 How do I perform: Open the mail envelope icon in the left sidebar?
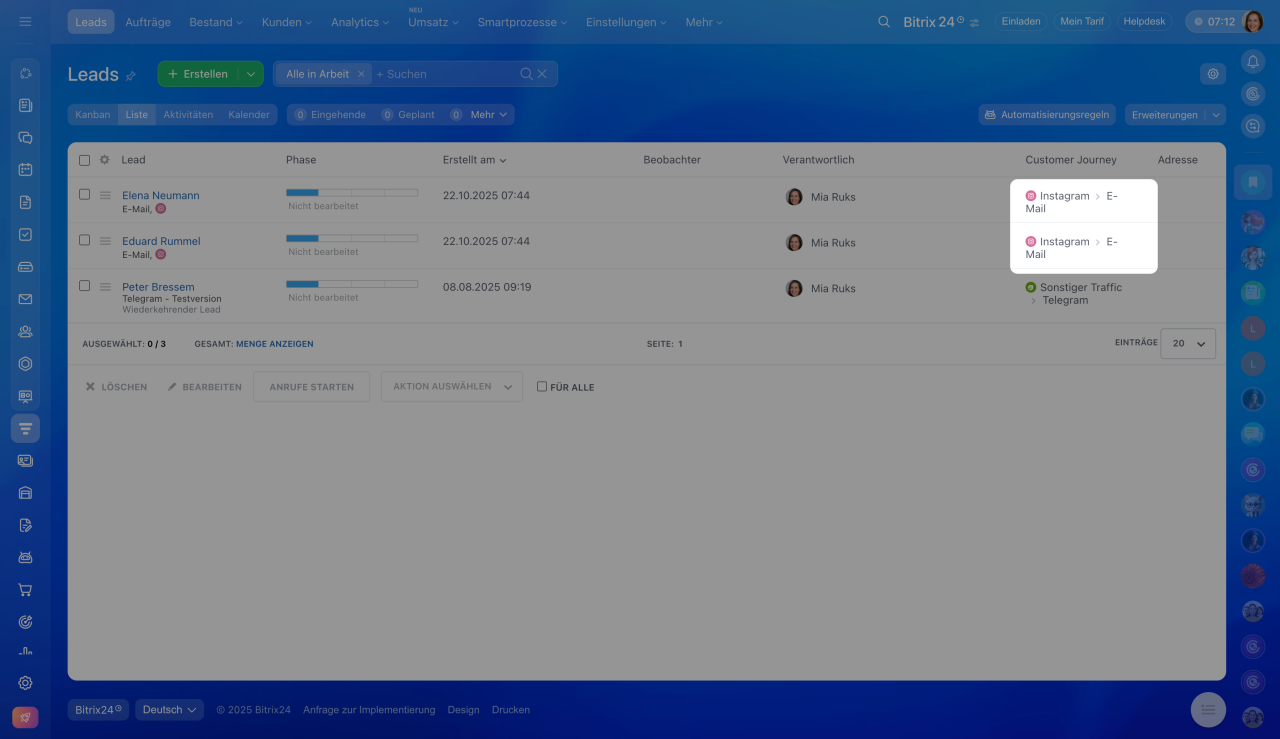point(26,299)
